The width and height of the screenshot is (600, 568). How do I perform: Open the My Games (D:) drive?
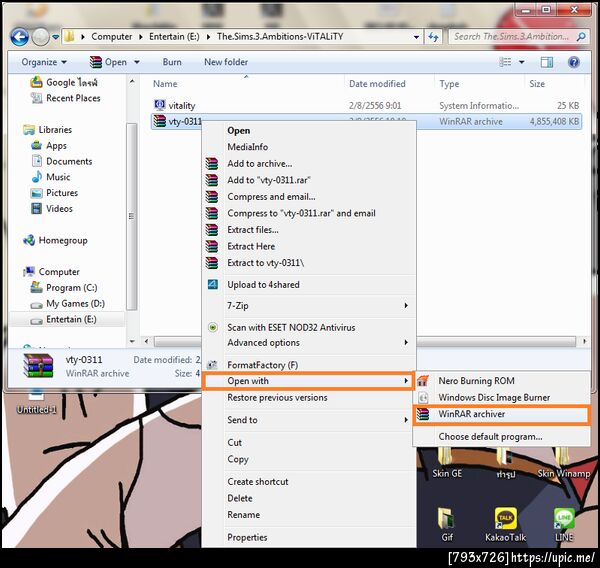click(x=67, y=304)
